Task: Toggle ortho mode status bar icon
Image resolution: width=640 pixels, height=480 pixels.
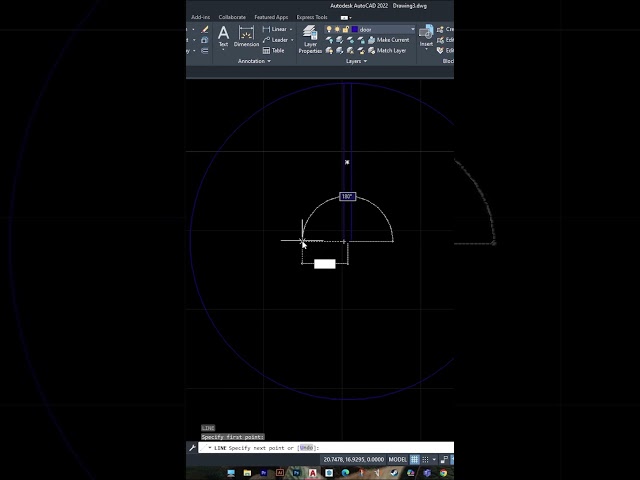Action: coord(444,460)
